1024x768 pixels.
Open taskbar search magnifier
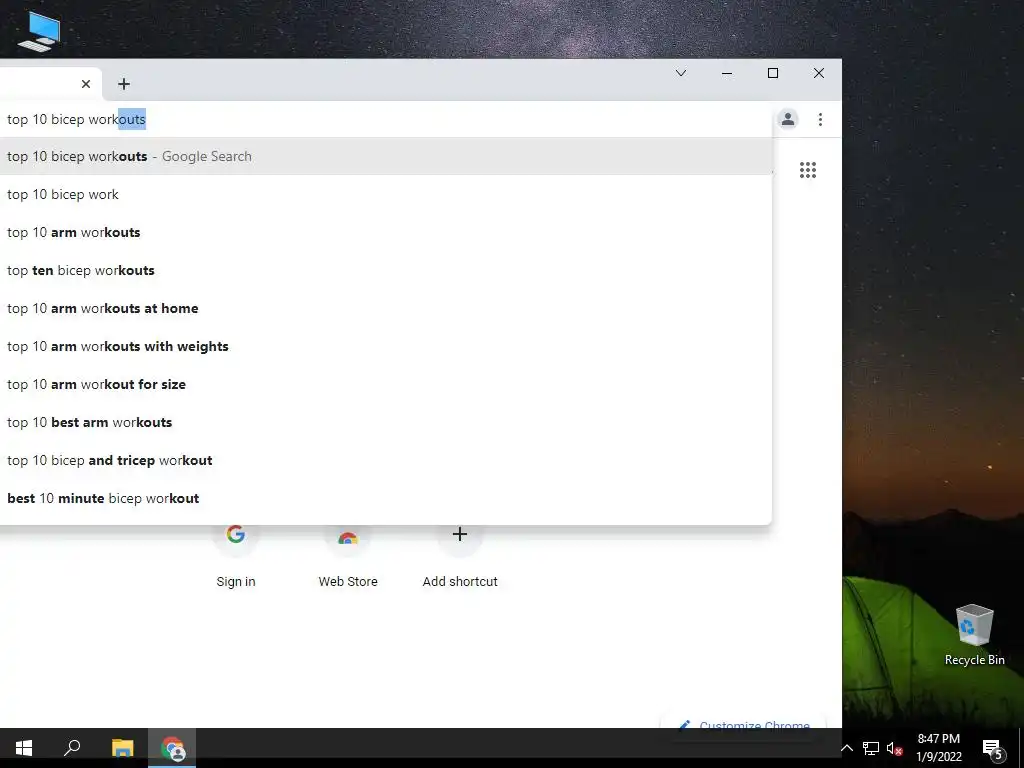[x=72, y=748]
